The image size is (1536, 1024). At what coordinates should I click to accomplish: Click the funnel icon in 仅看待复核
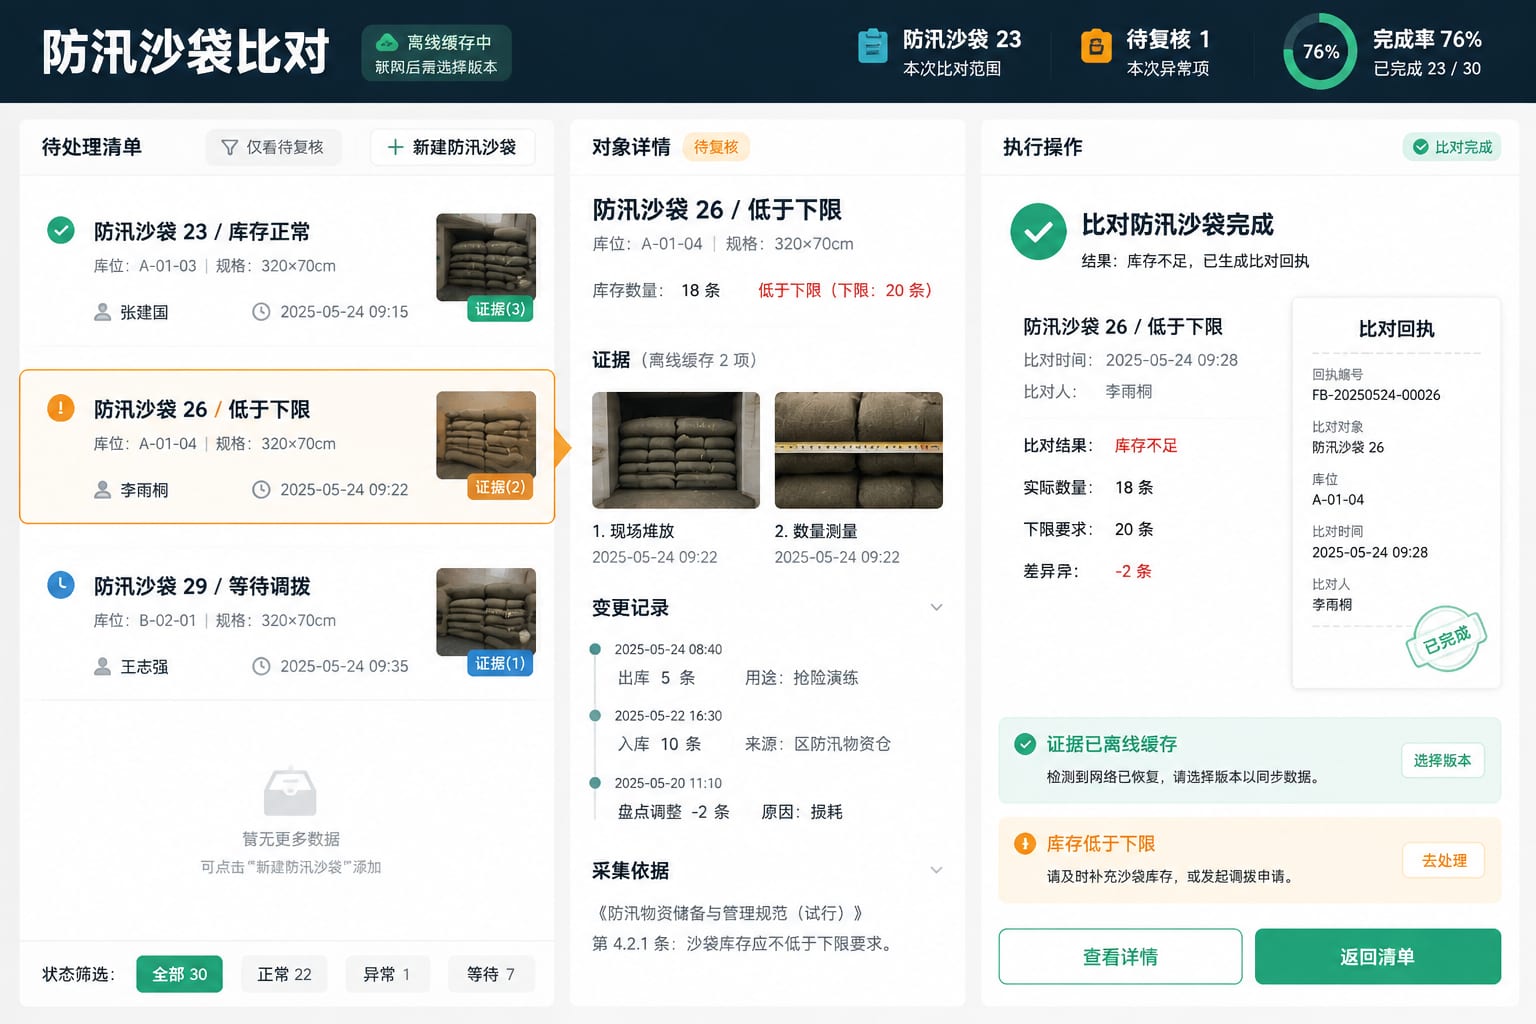(x=229, y=147)
